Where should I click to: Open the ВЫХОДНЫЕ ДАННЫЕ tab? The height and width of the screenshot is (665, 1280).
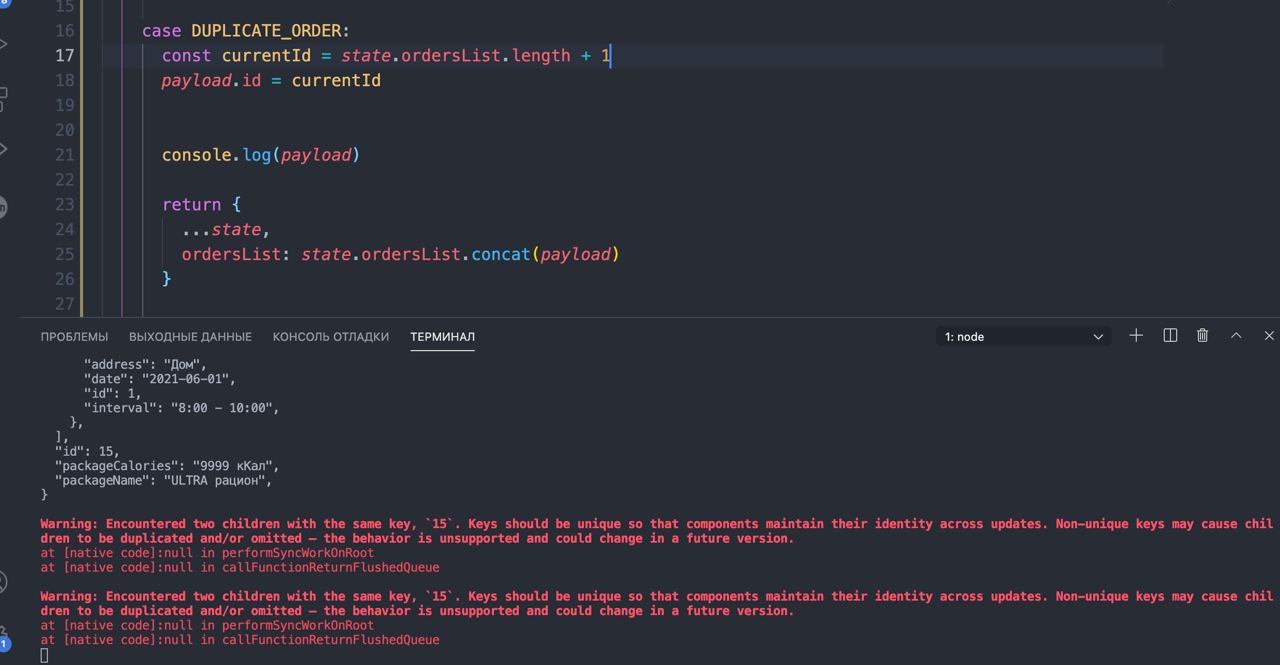pos(190,337)
